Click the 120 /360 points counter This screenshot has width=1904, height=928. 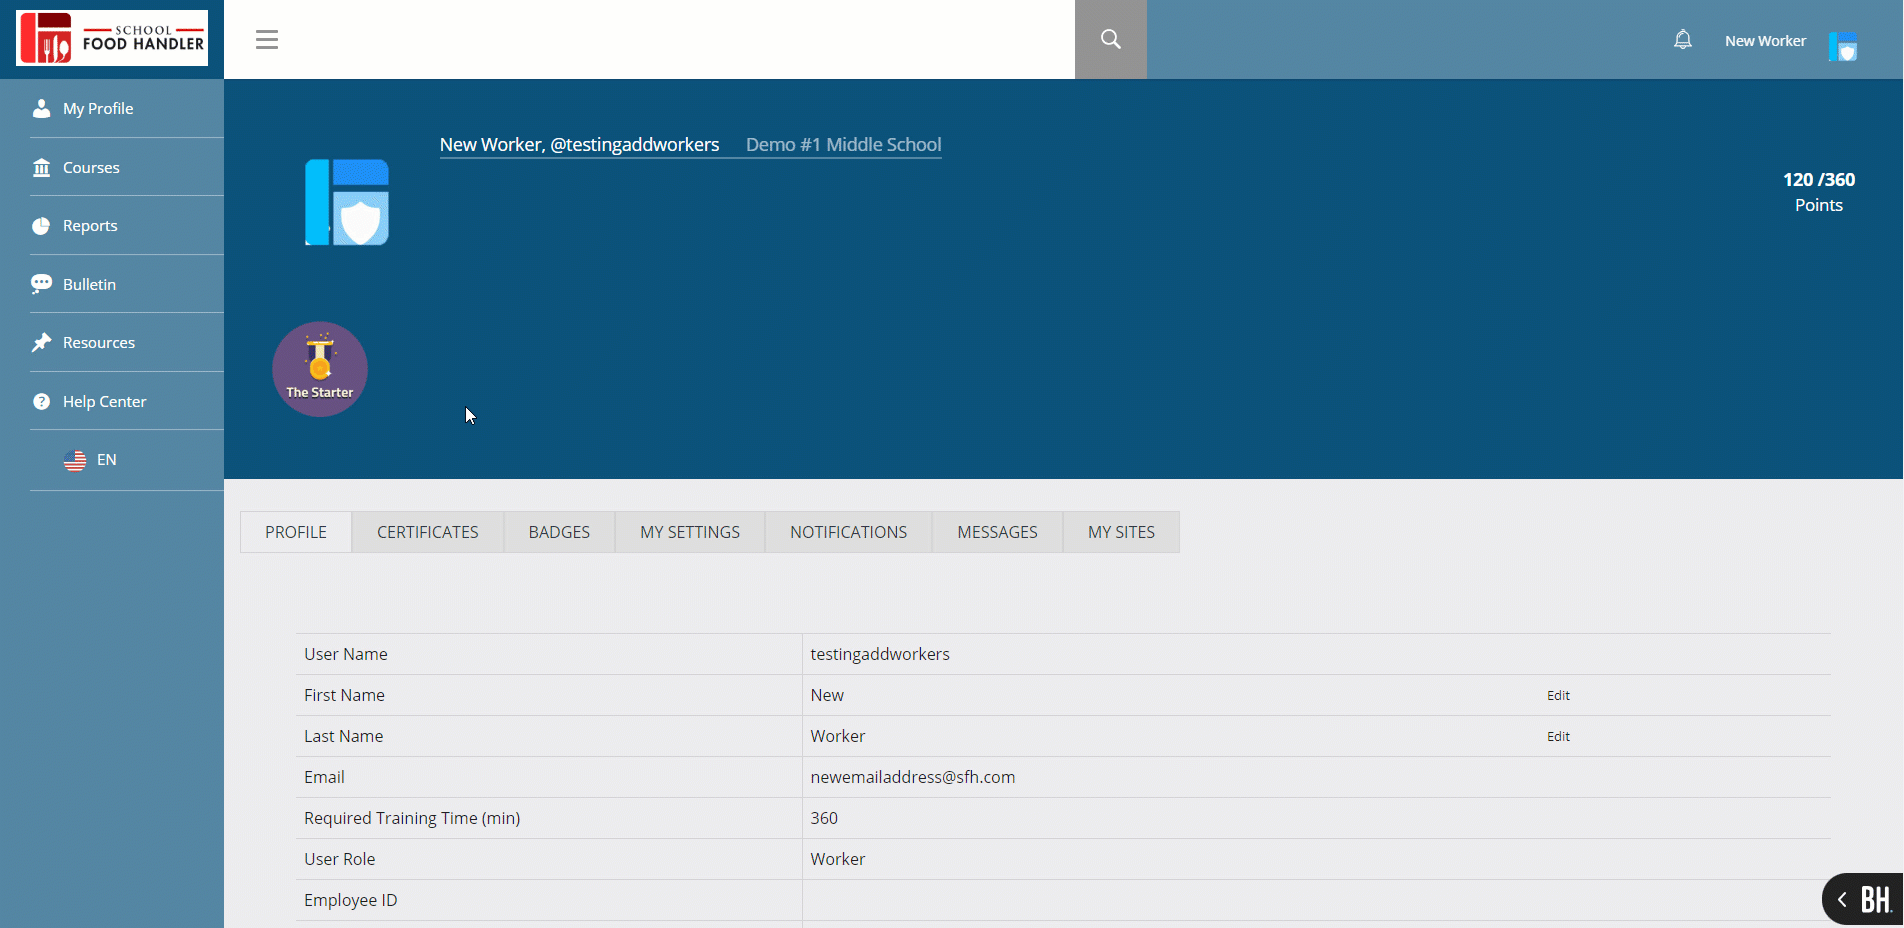[x=1818, y=180]
